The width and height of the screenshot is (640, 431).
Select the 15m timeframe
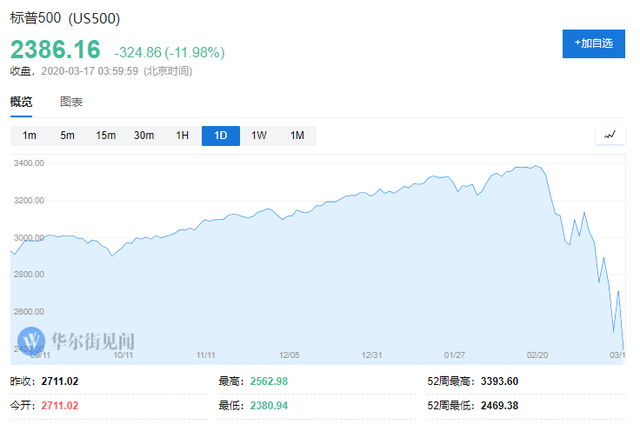tap(106, 136)
